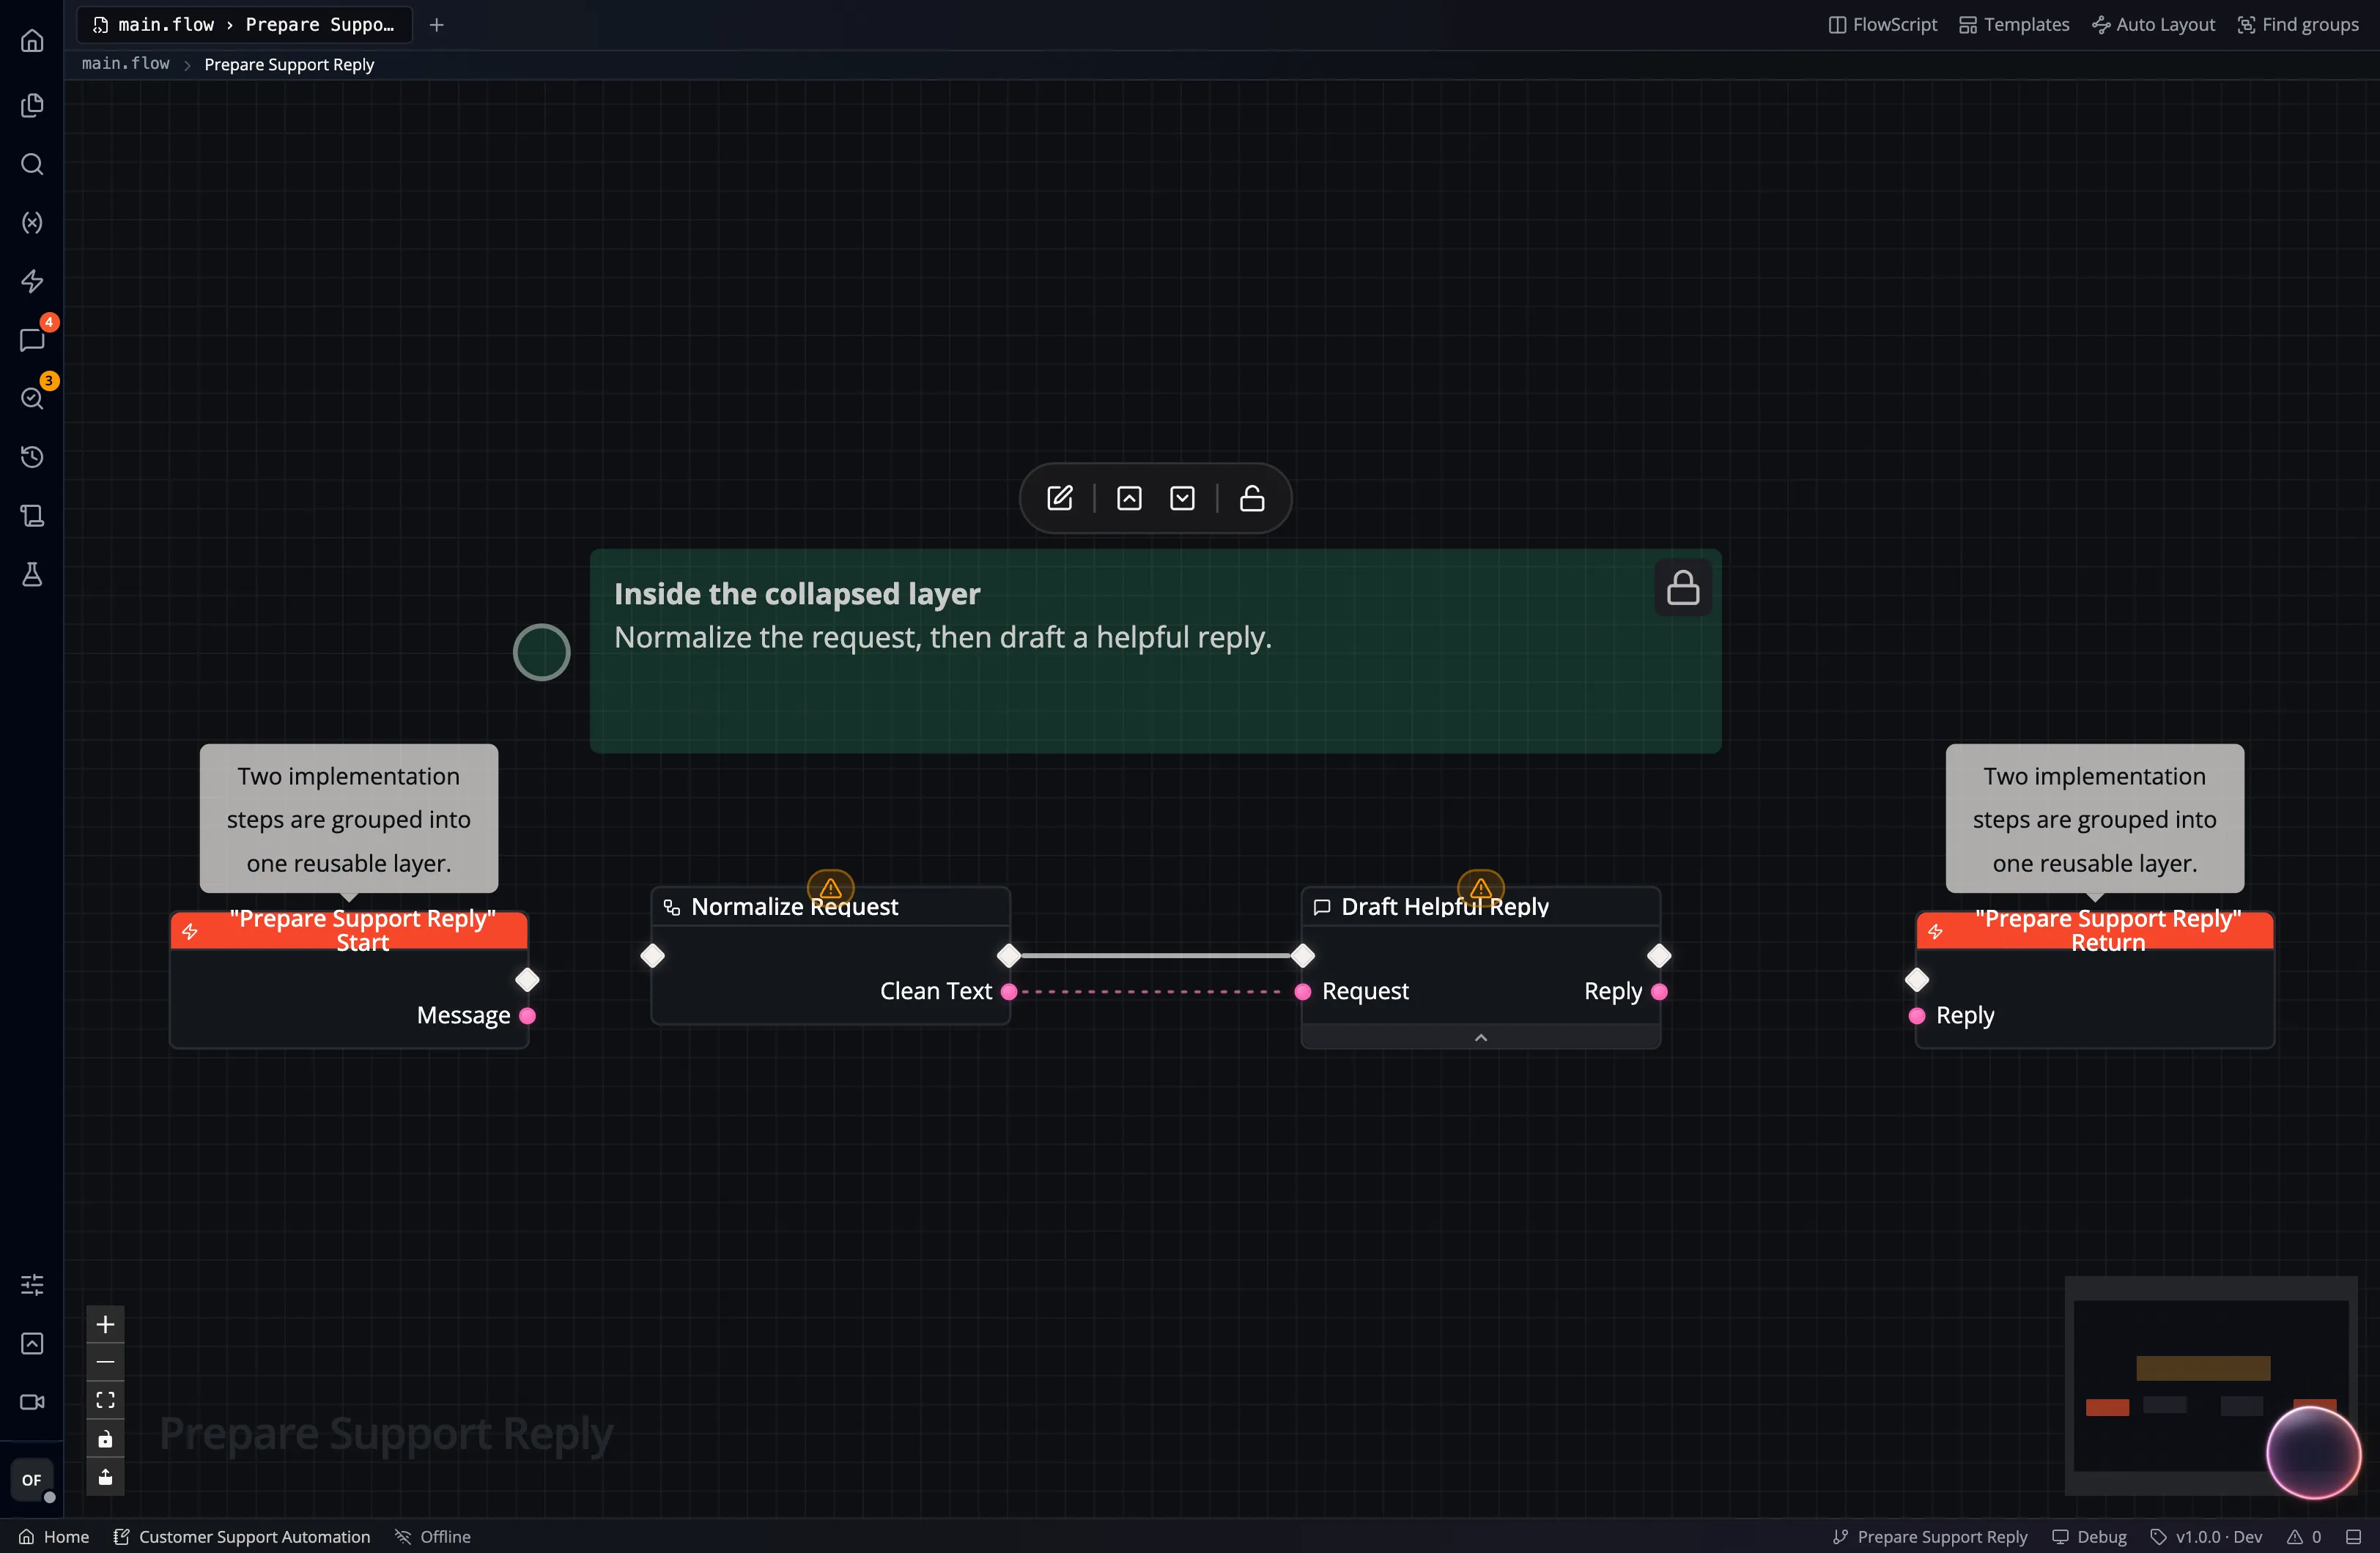Select the main.flow Prepare Support tab
This screenshot has height=1553, width=2380.
[245, 25]
